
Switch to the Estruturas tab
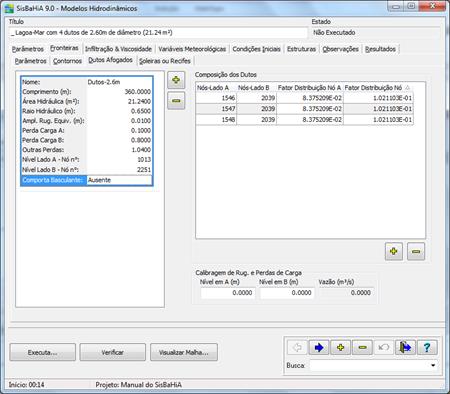[301, 49]
